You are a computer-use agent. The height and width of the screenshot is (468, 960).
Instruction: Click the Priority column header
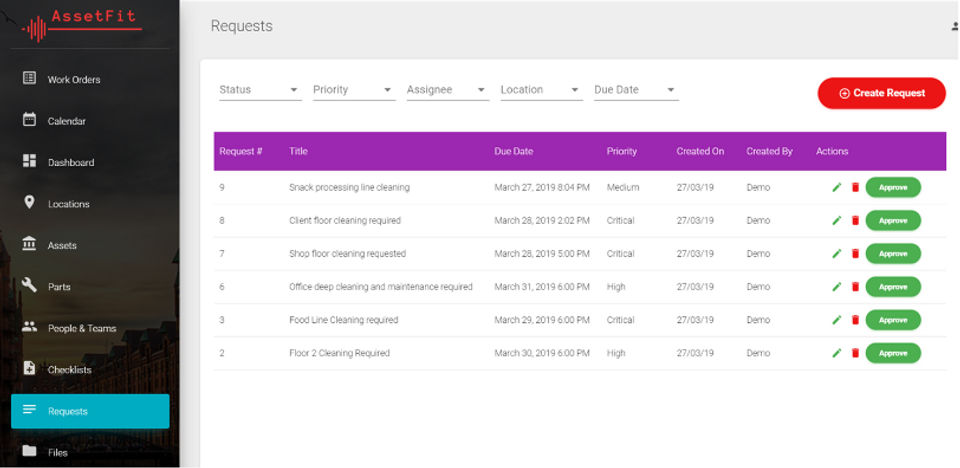coord(621,151)
